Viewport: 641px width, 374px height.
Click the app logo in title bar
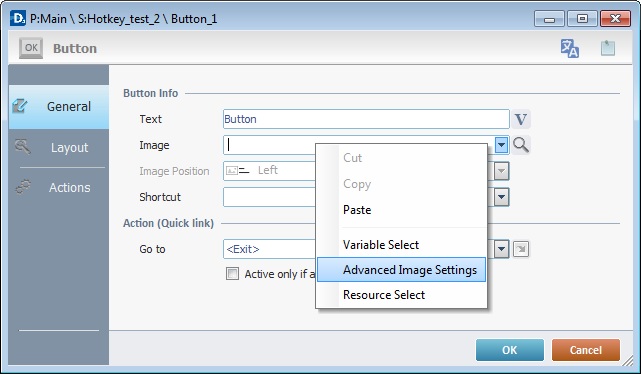(x=18, y=18)
